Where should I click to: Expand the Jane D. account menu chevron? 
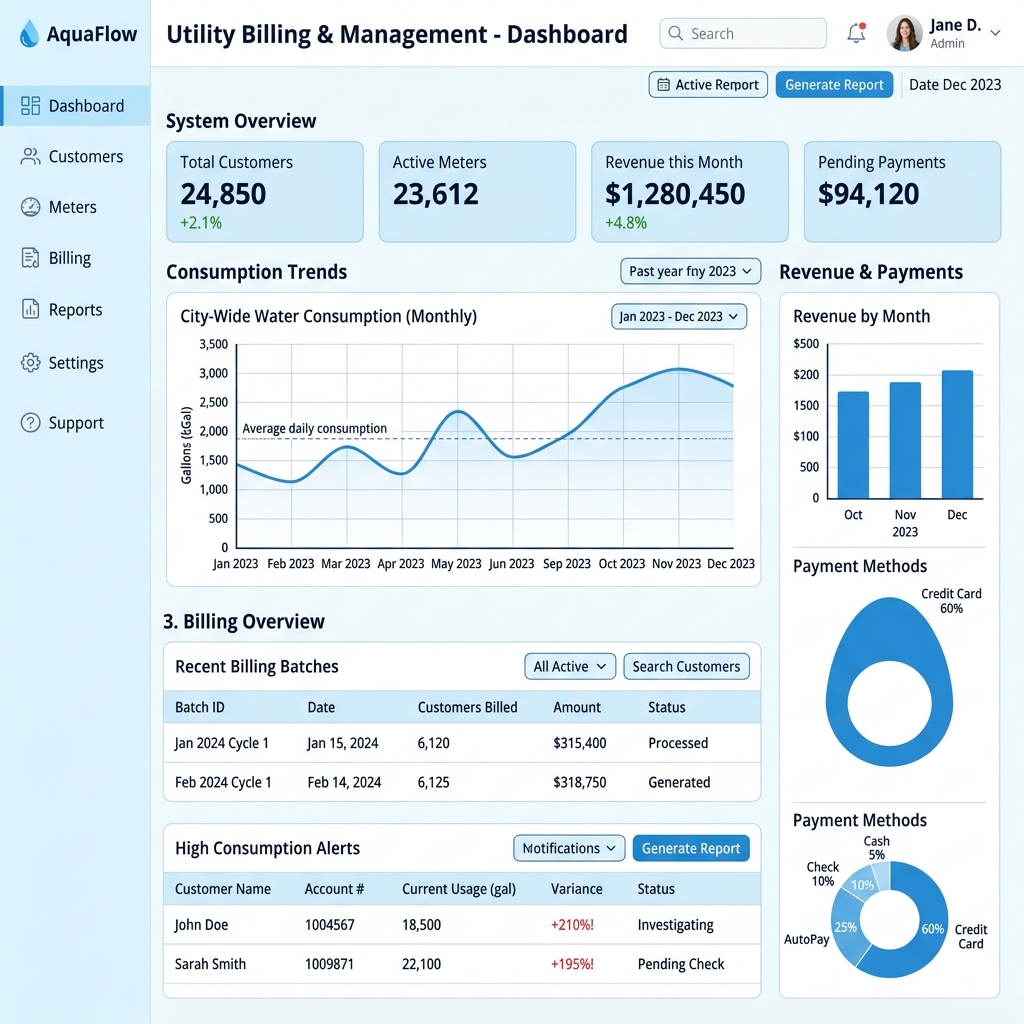point(995,33)
